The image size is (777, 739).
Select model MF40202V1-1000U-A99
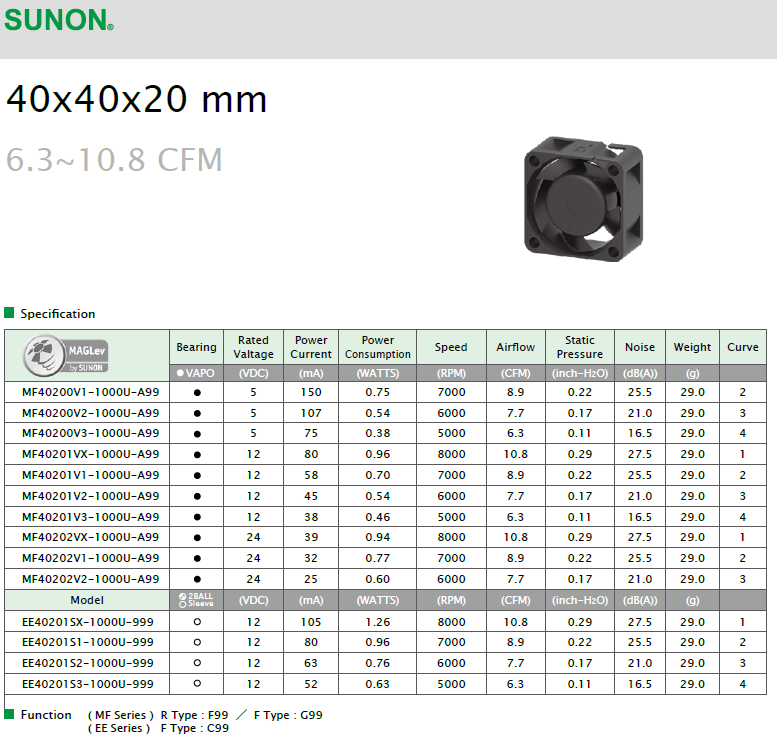click(x=91, y=558)
